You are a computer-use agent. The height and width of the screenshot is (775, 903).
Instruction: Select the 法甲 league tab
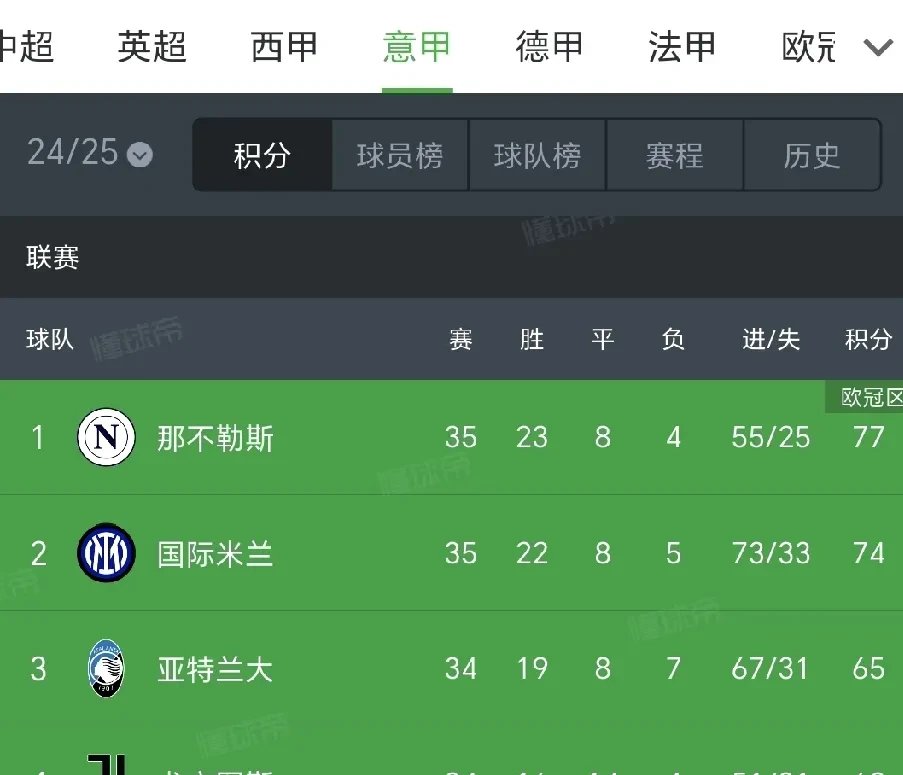680,46
